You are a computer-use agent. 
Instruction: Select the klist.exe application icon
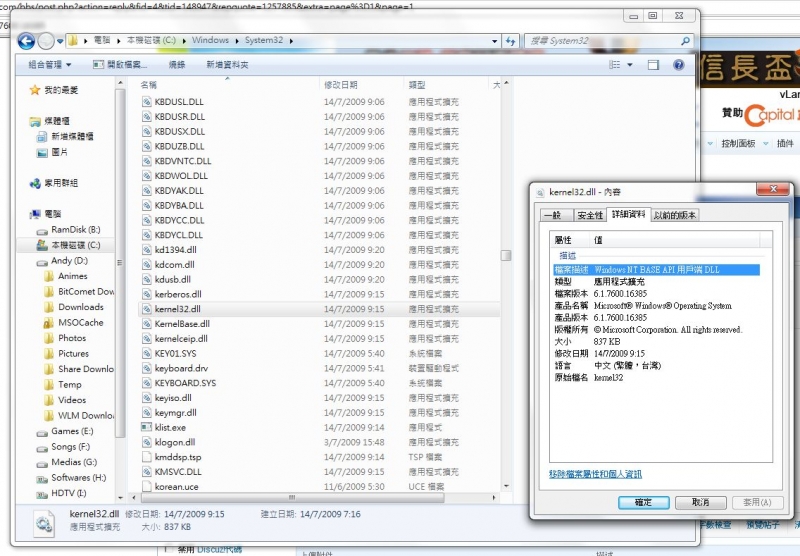pyautogui.click(x=146, y=427)
